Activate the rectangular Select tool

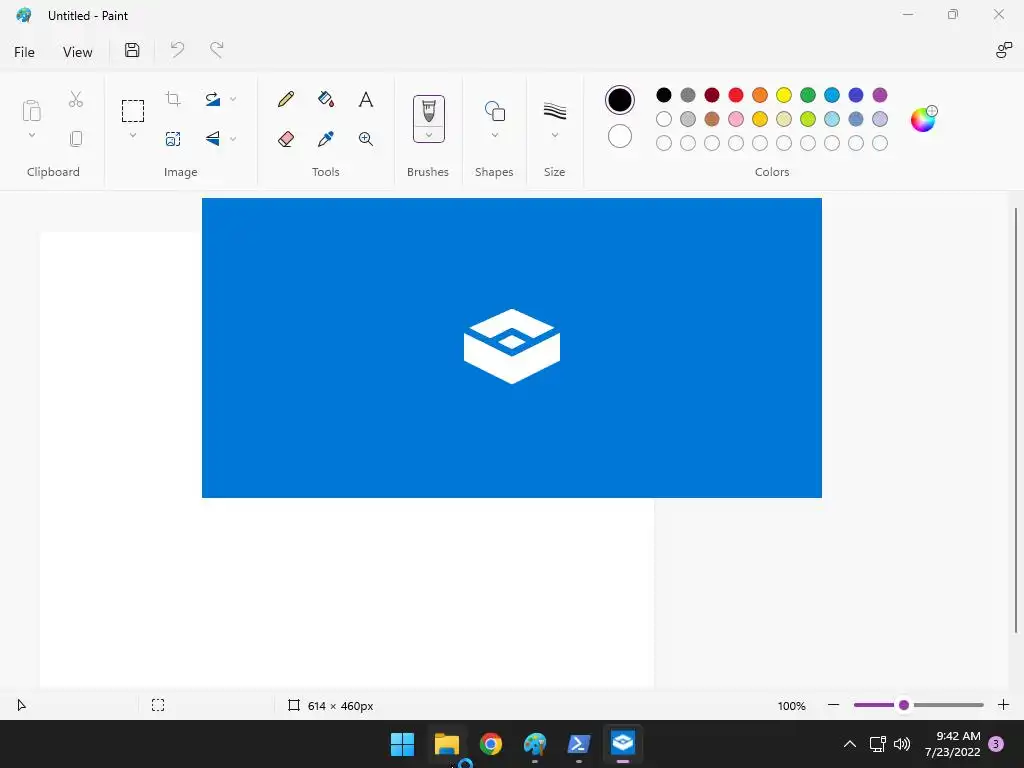(x=133, y=111)
